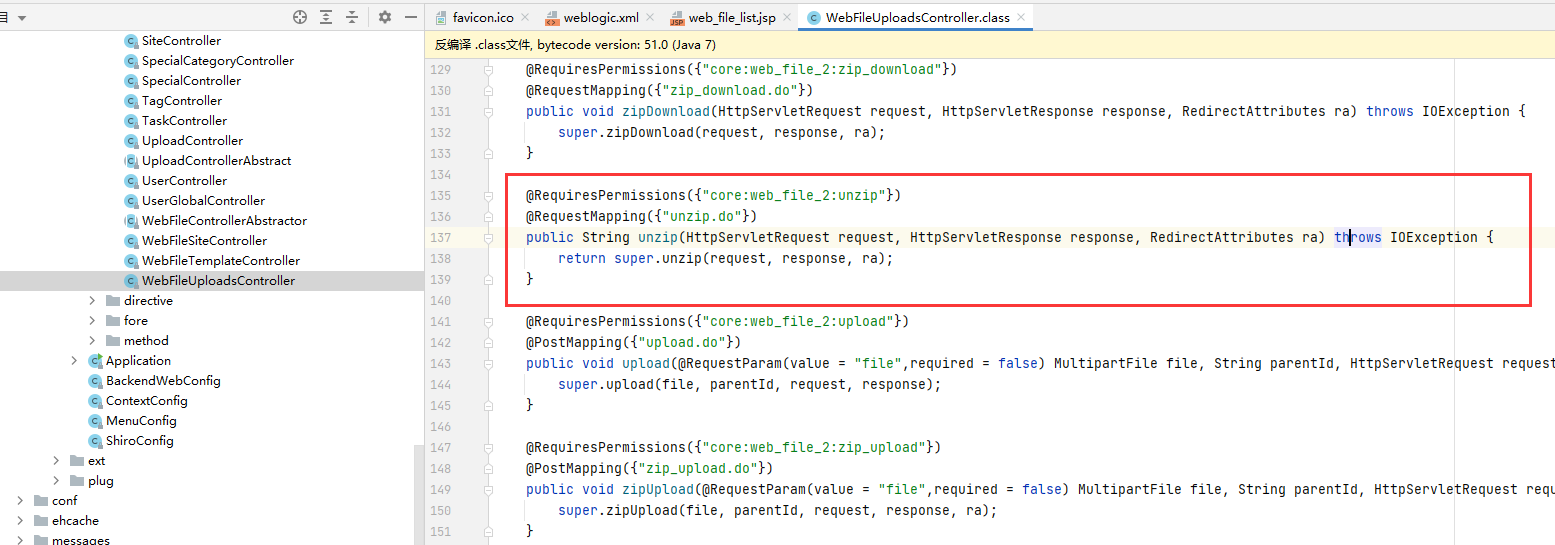Image resolution: width=1555 pixels, height=545 pixels.
Task: Select WebFileSiteController in the tree
Action: (x=204, y=241)
